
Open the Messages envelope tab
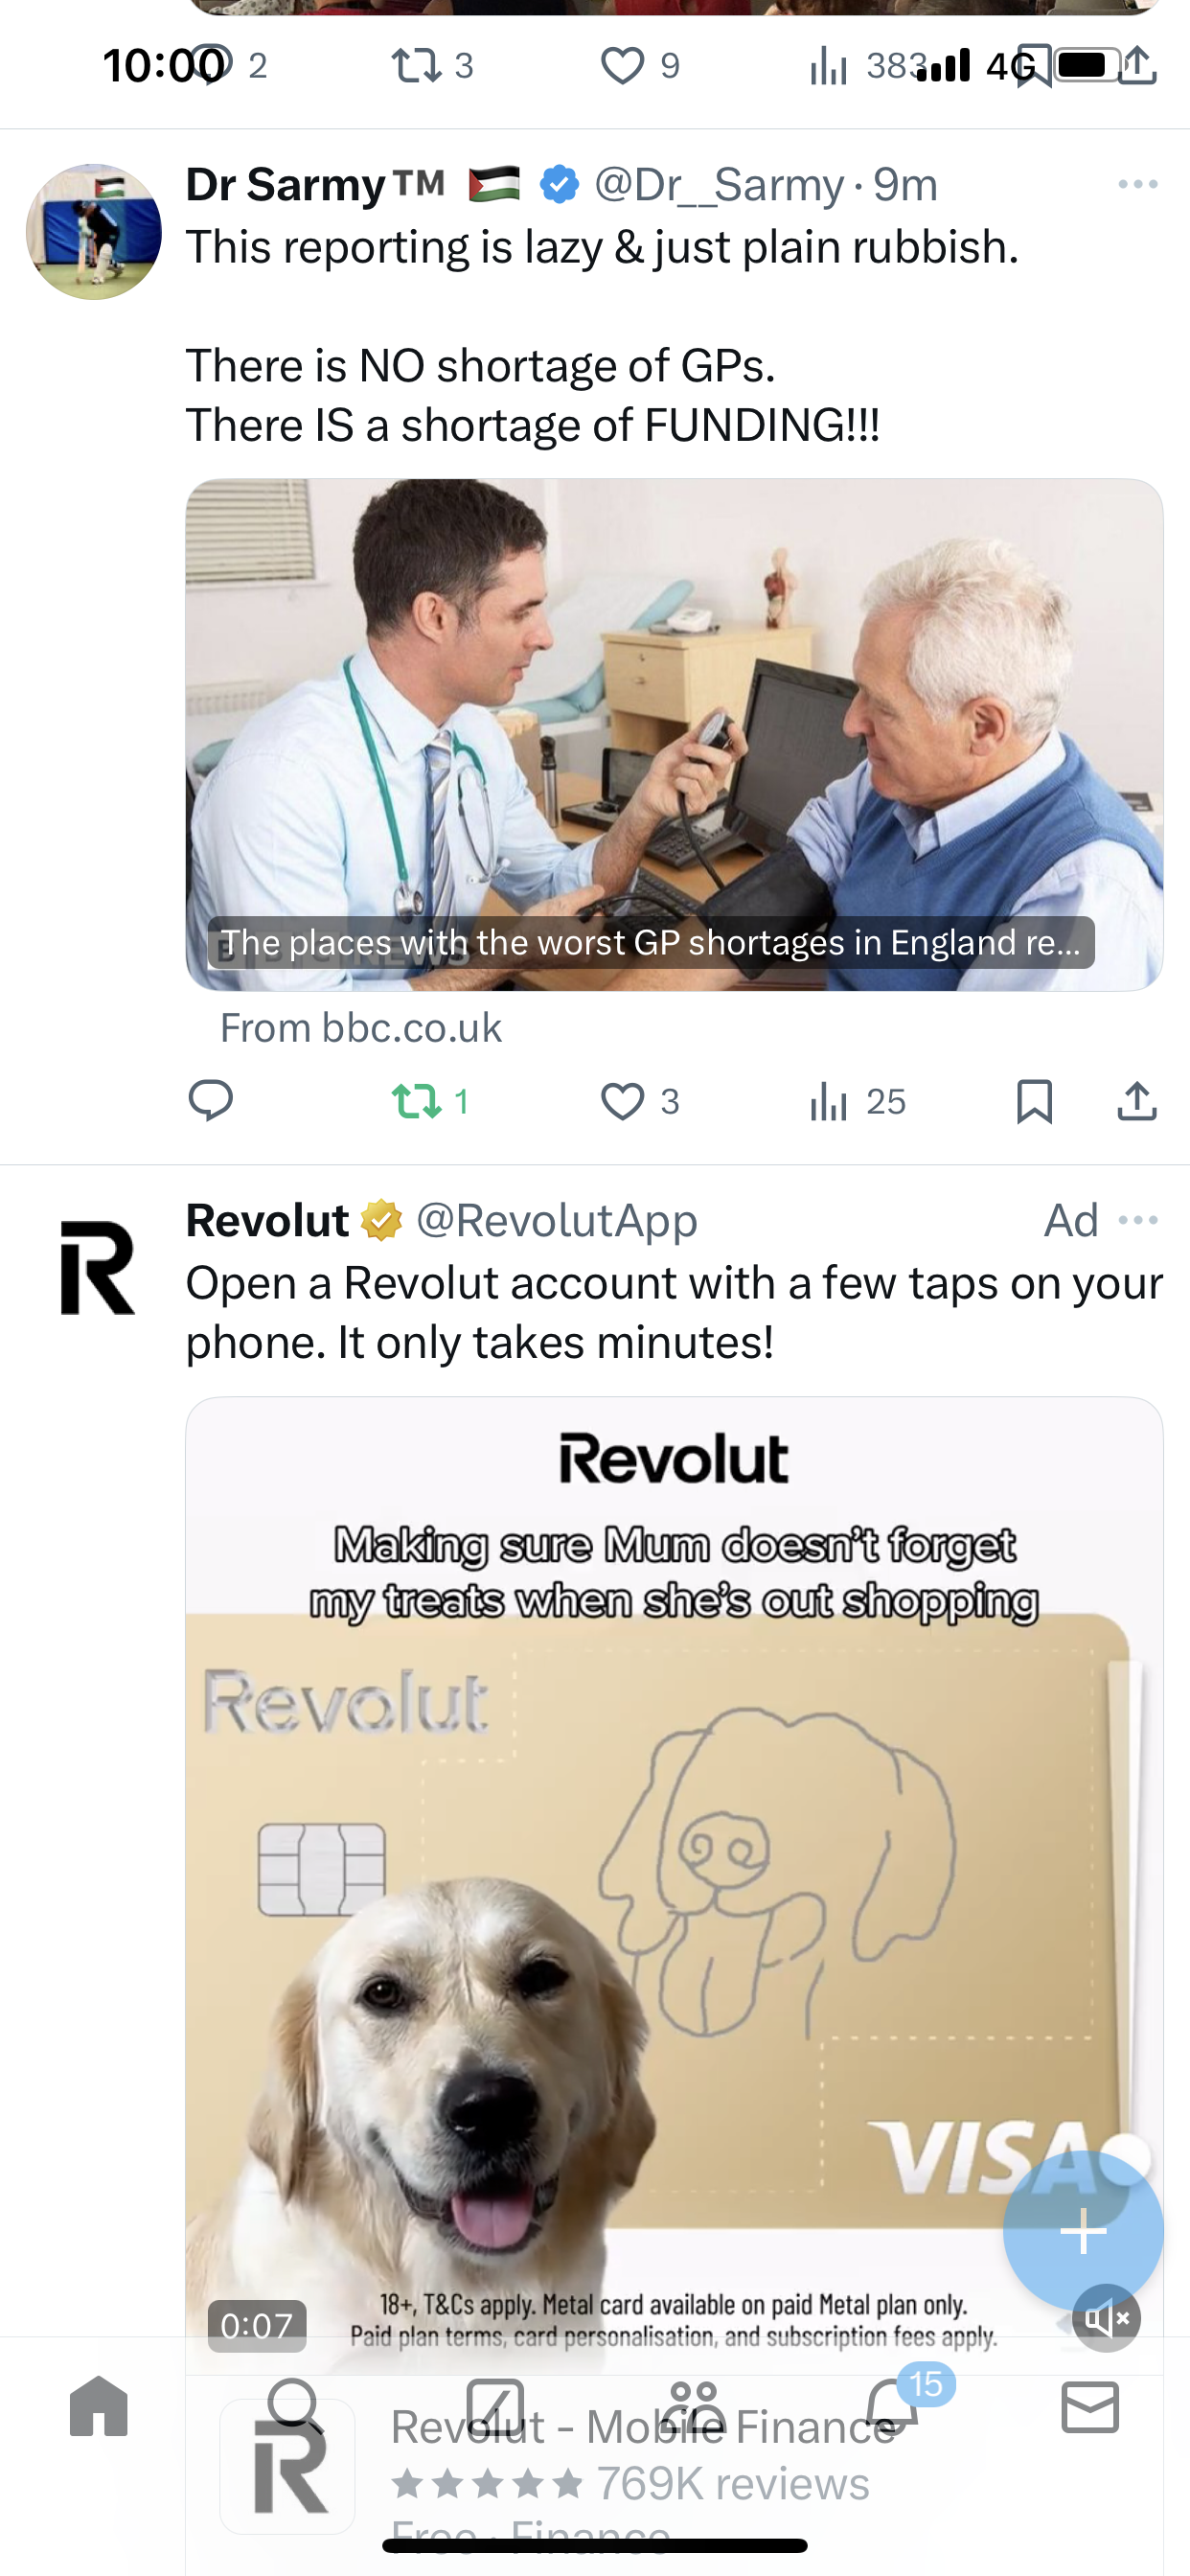coord(1090,2406)
